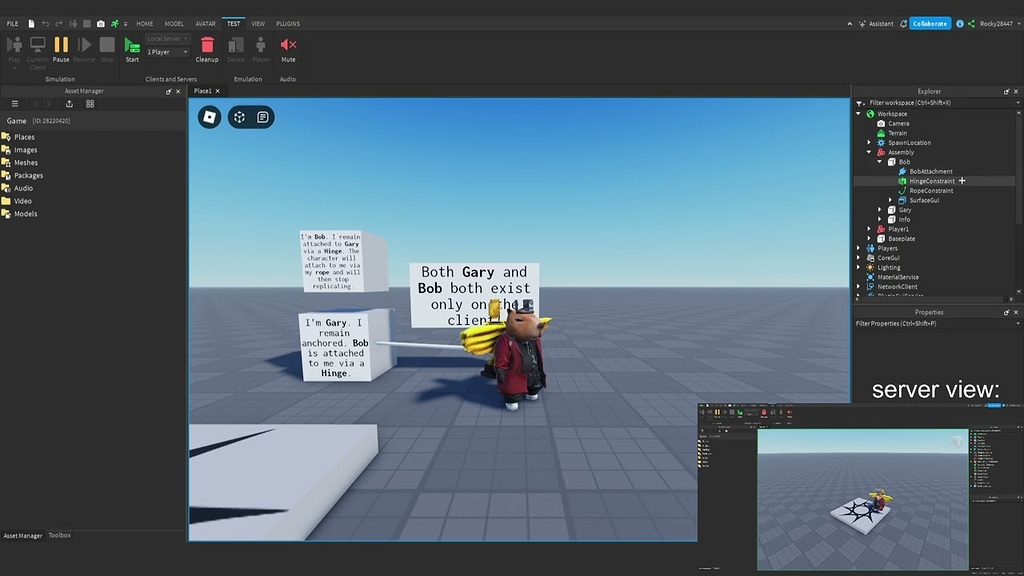Click the screenshot camera icon in quick access bar
The height and width of the screenshot is (576, 1024).
click(x=100, y=23)
